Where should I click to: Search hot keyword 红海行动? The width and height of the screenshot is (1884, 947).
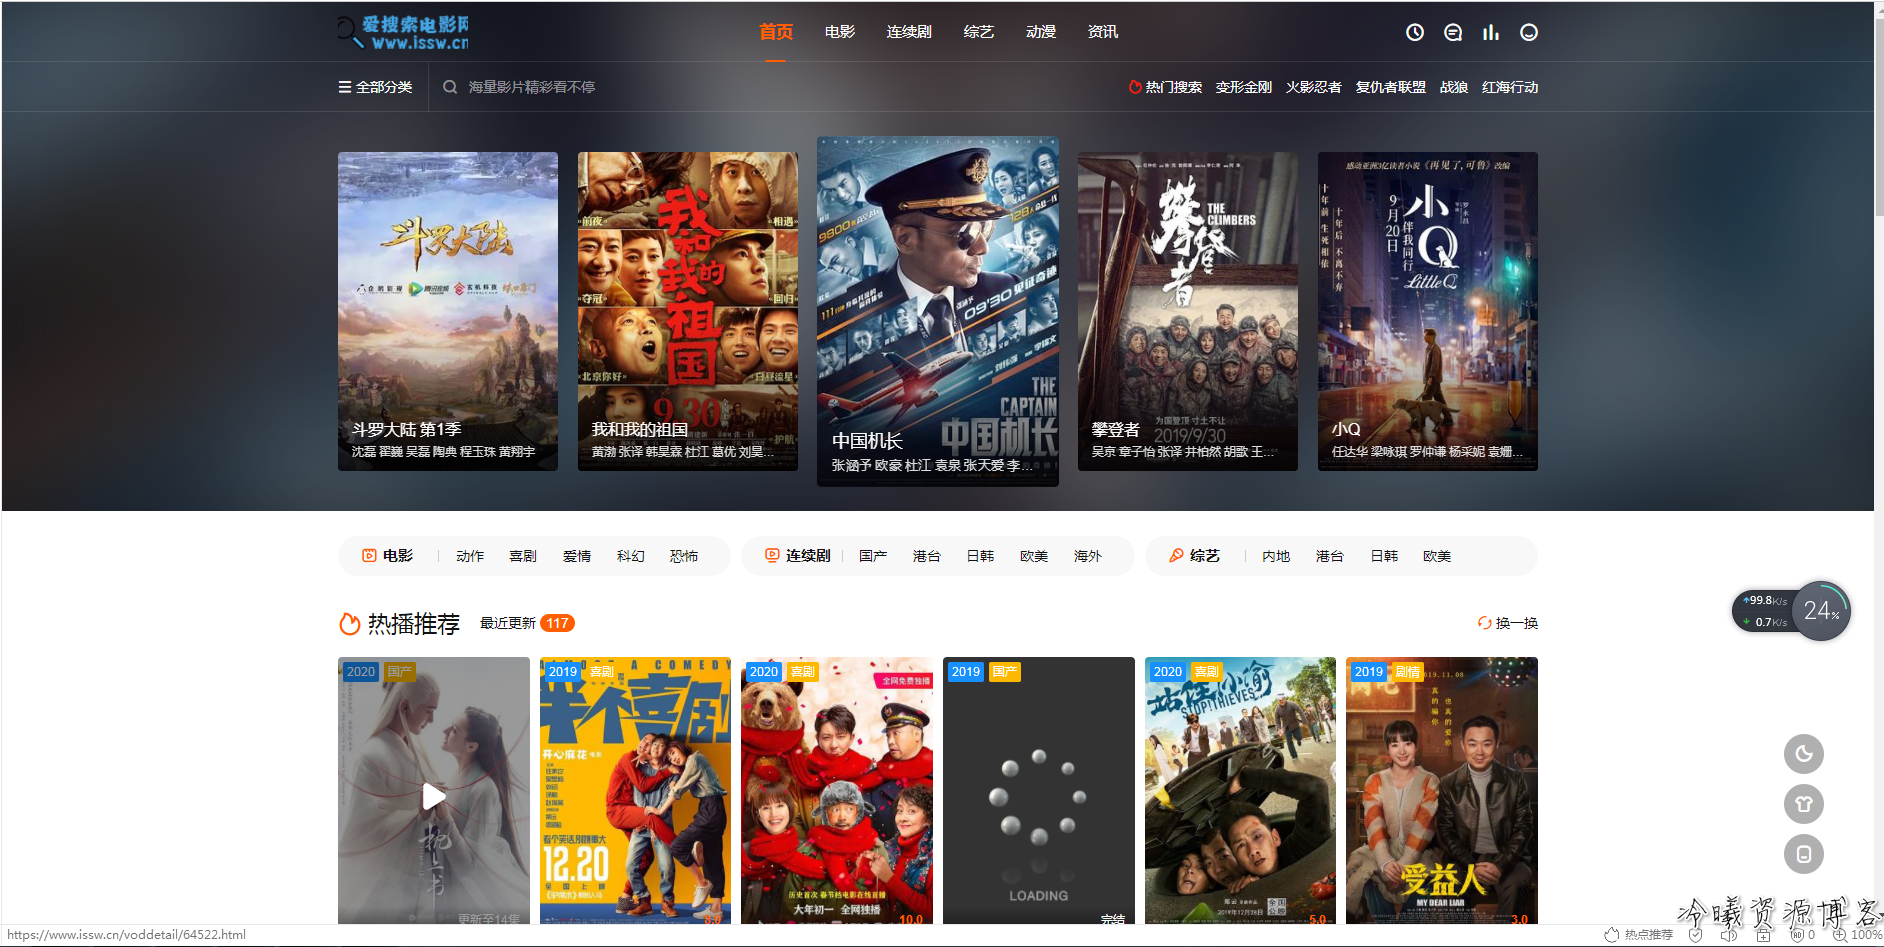point(1510,87)
